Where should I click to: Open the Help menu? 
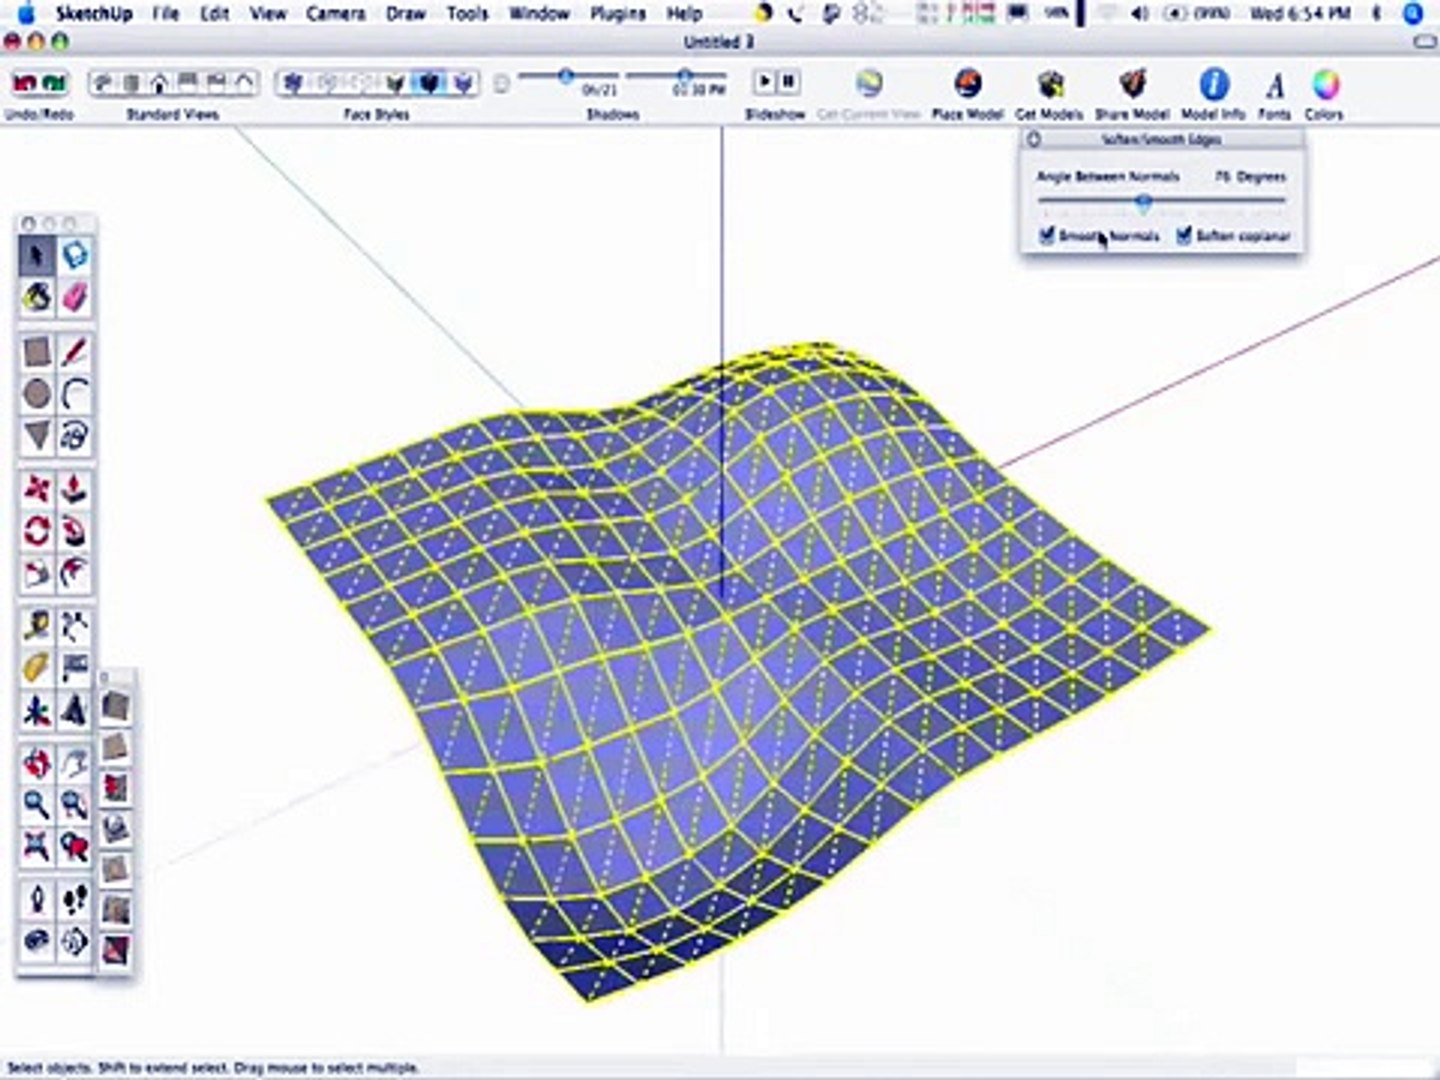[x=684, y=14]
